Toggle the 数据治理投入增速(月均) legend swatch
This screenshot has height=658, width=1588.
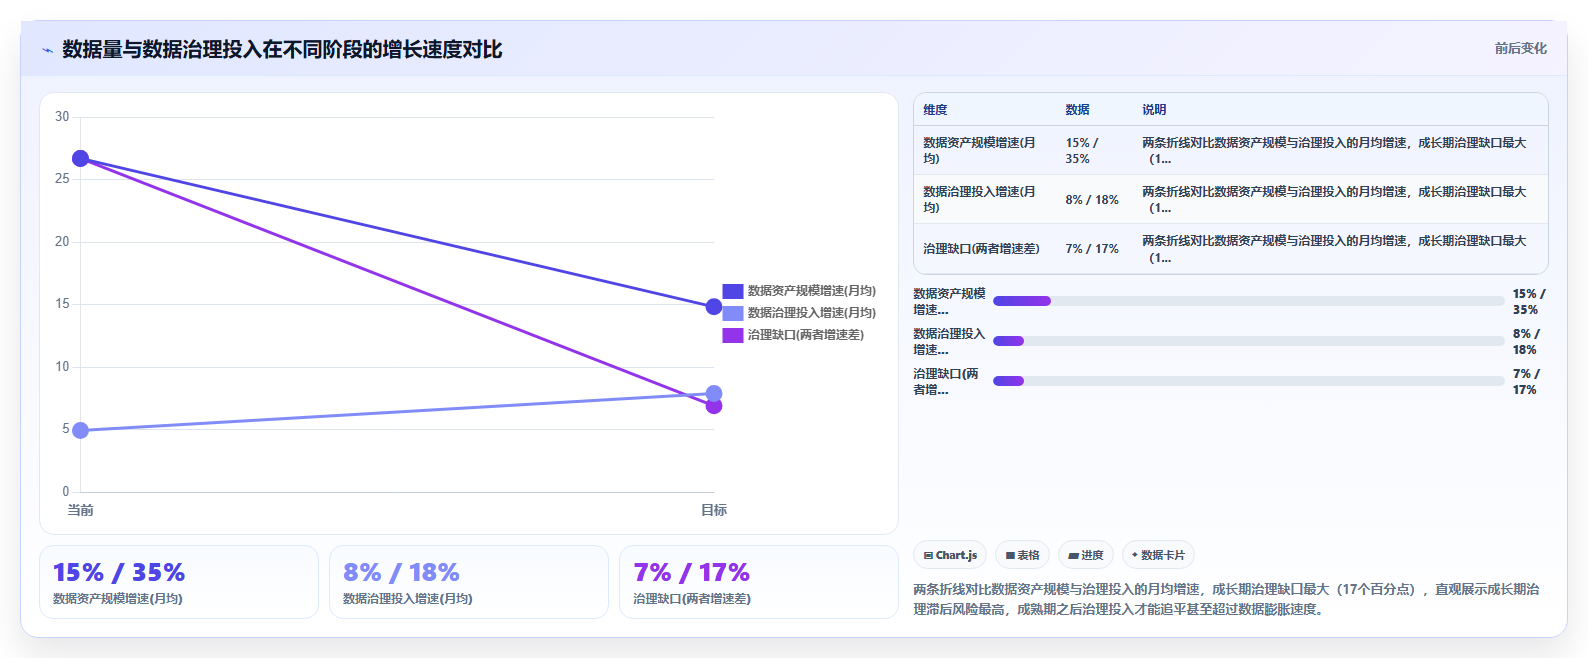(733, 313)
